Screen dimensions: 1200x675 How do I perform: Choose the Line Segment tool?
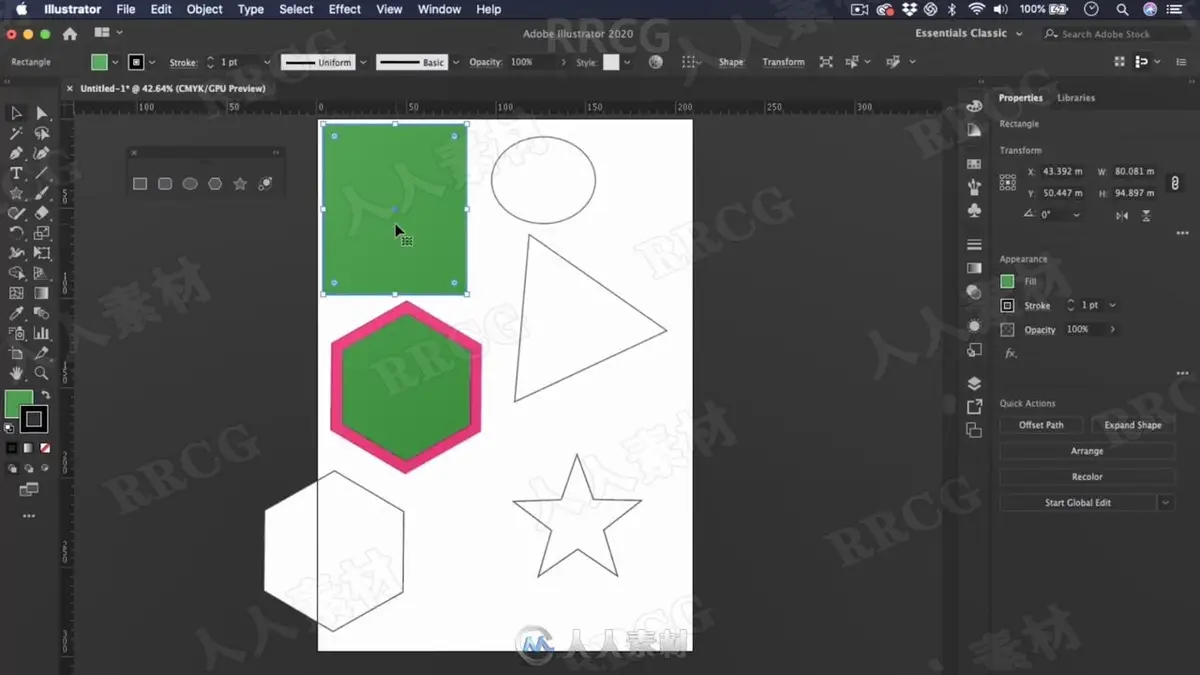[x=42, y=173]
